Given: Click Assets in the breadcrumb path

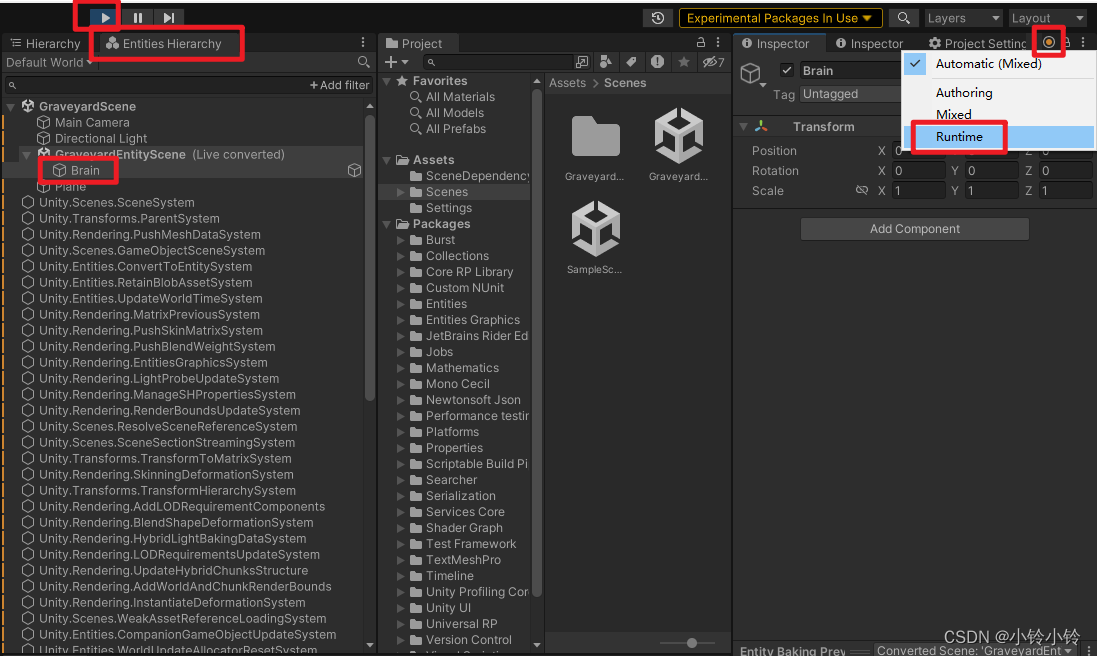Looking at the screenshot, I should (x=567, y=83).
